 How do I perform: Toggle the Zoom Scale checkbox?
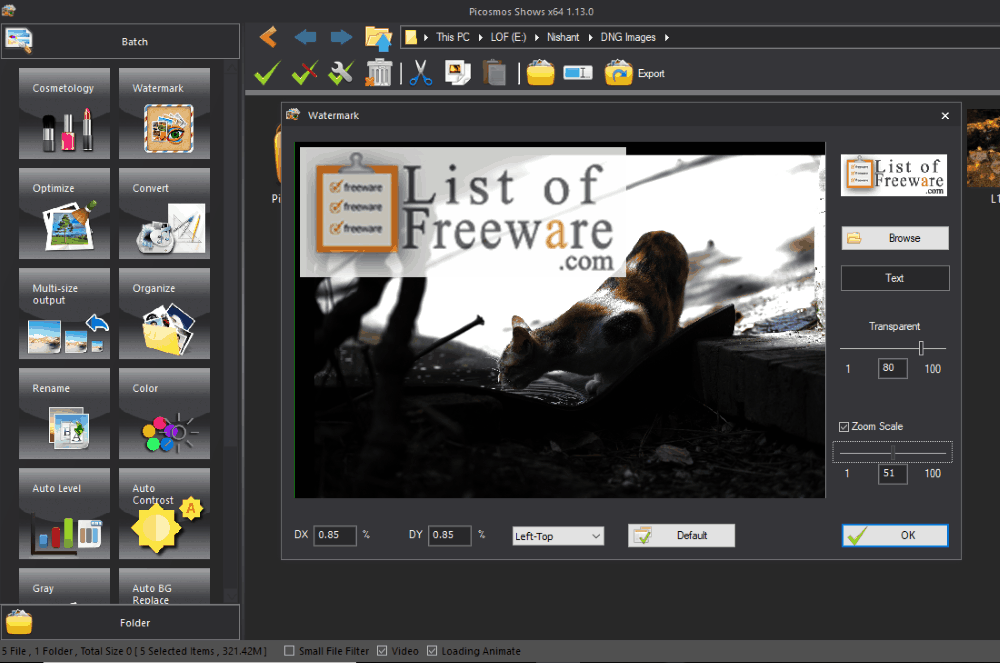click(844, 426)
